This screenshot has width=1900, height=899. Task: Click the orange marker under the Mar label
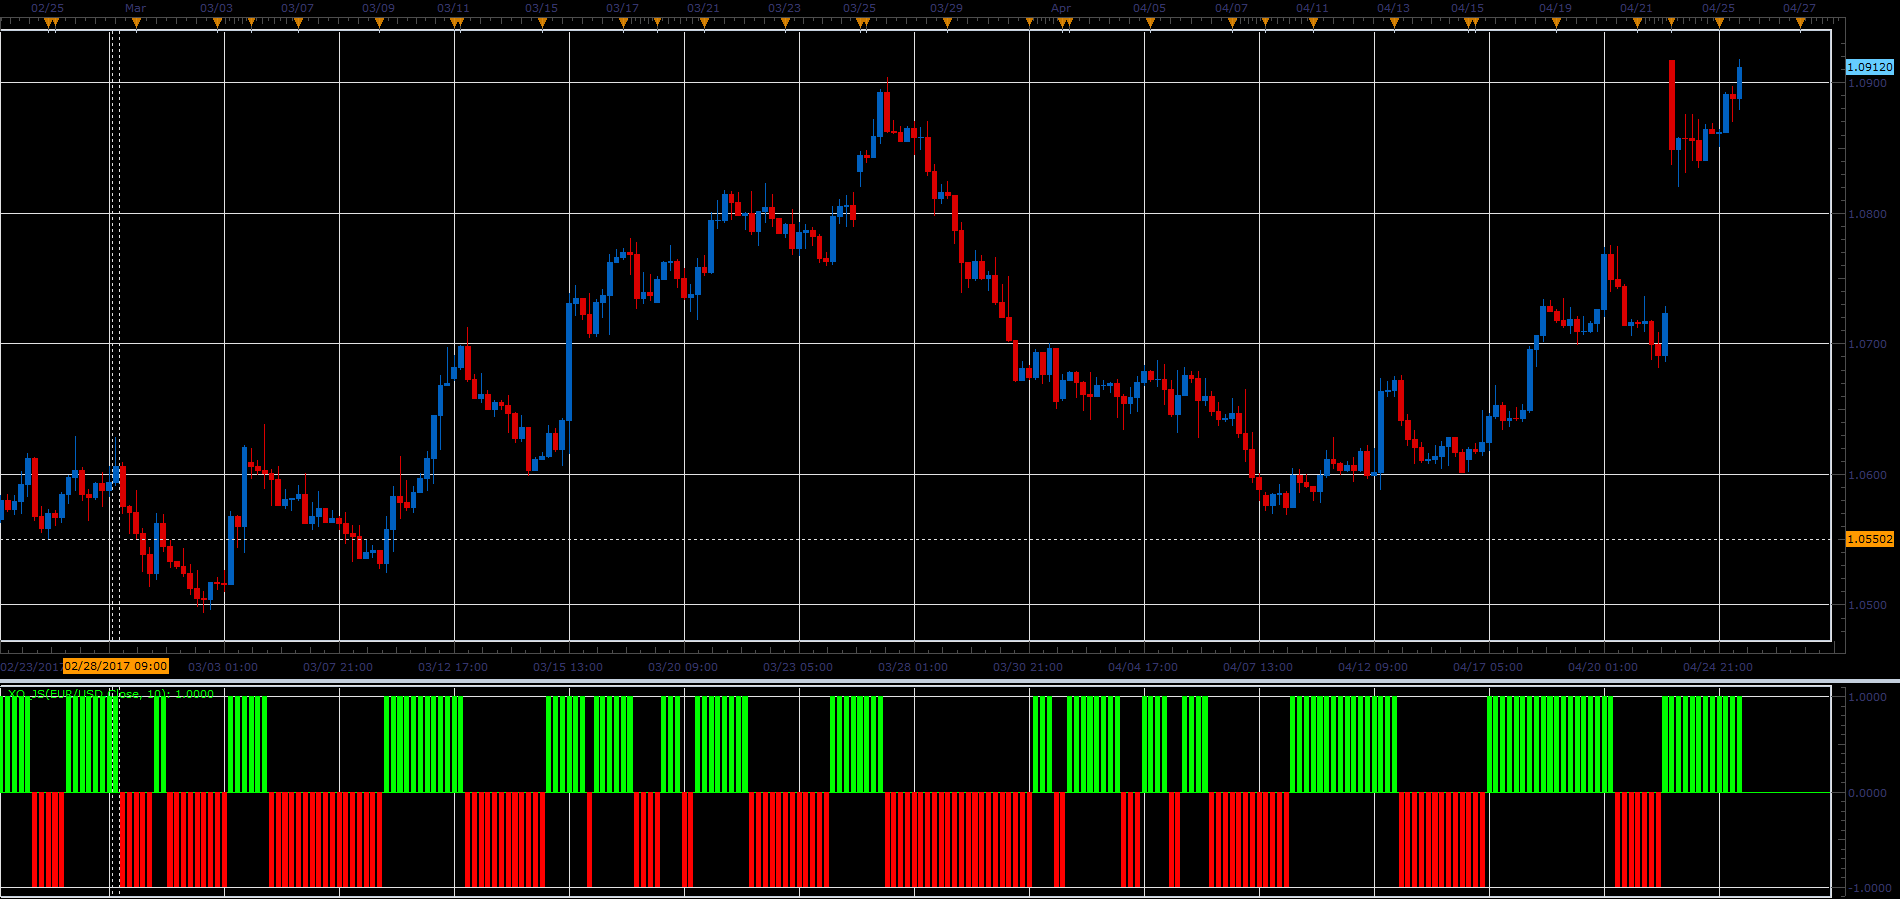136,22
